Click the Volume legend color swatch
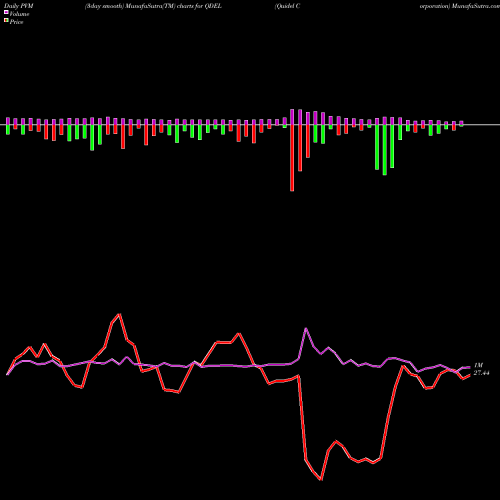The width and height of the screenshot is (500, 500). [6, 13]
